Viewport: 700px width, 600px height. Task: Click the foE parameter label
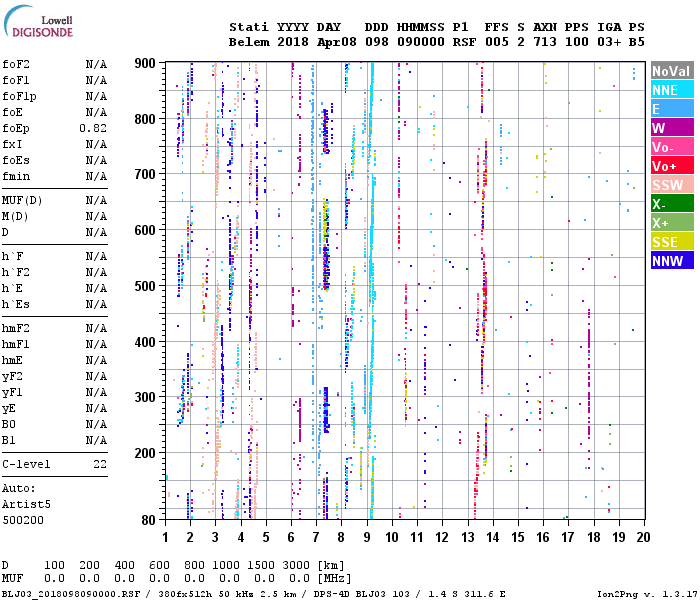click(12, 112)
